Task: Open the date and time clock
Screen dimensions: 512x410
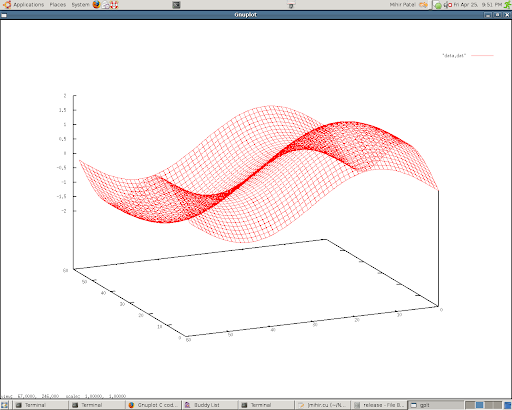Action: [x=477, y=5]
